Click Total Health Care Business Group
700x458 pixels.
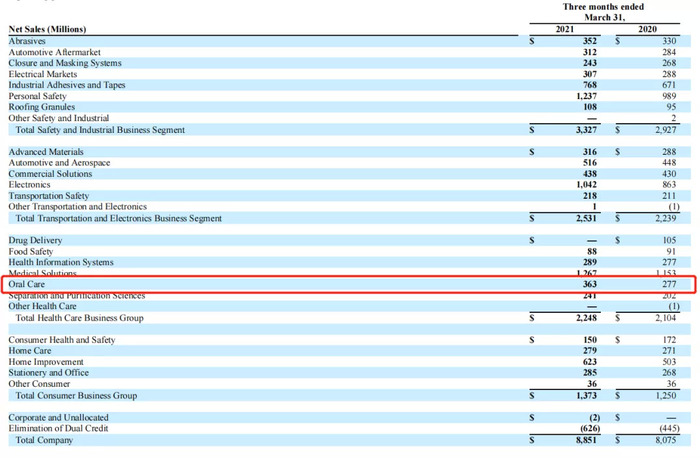click(x=79, y=318)
